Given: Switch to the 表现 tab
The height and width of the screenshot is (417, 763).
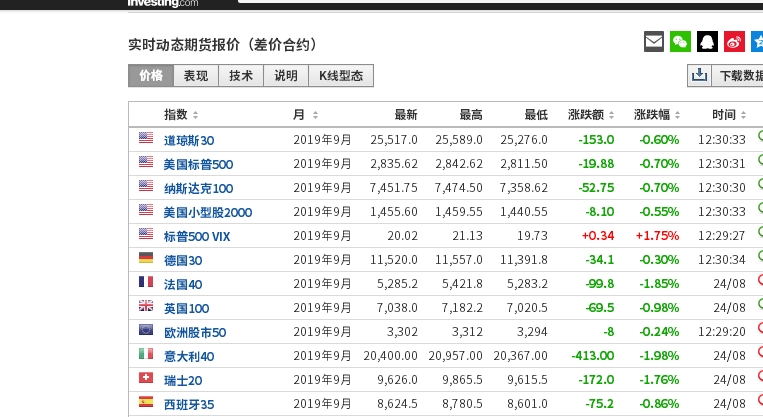Looking at the screenshot, I should click(196, 76).
